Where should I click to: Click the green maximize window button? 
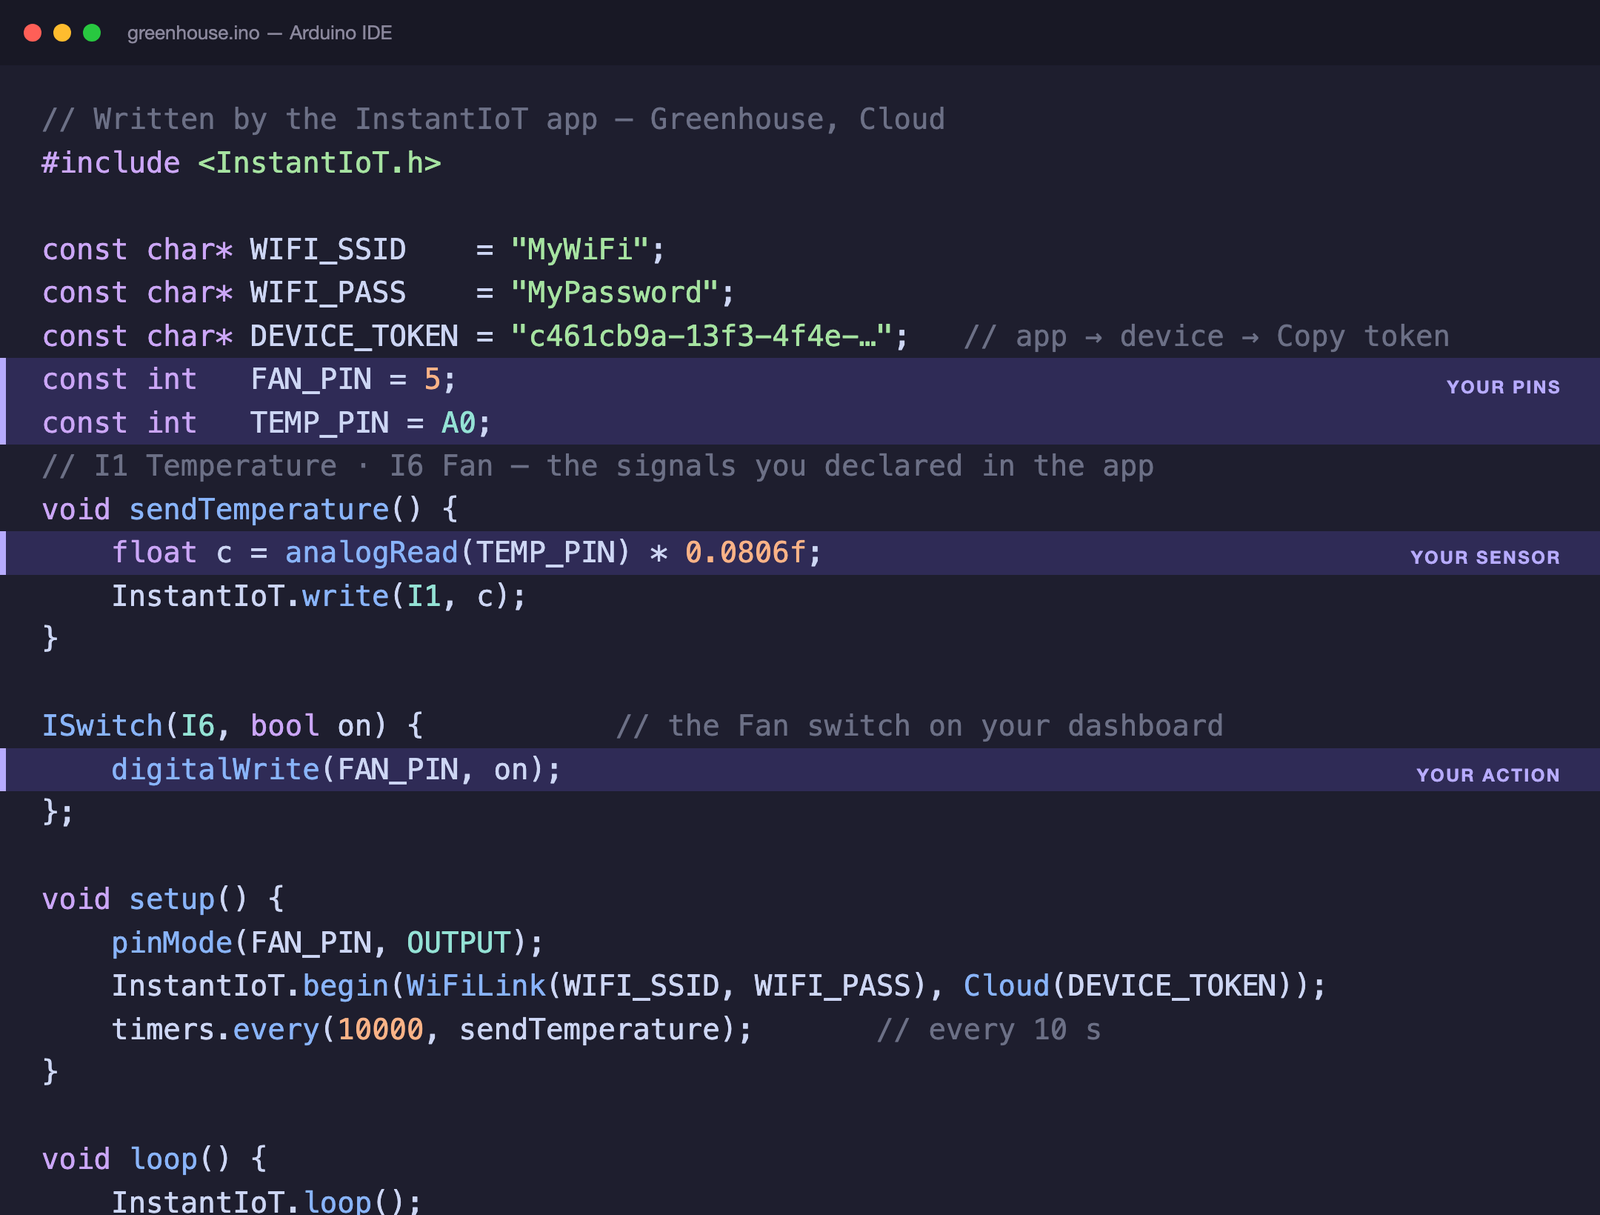pos(92,33)
